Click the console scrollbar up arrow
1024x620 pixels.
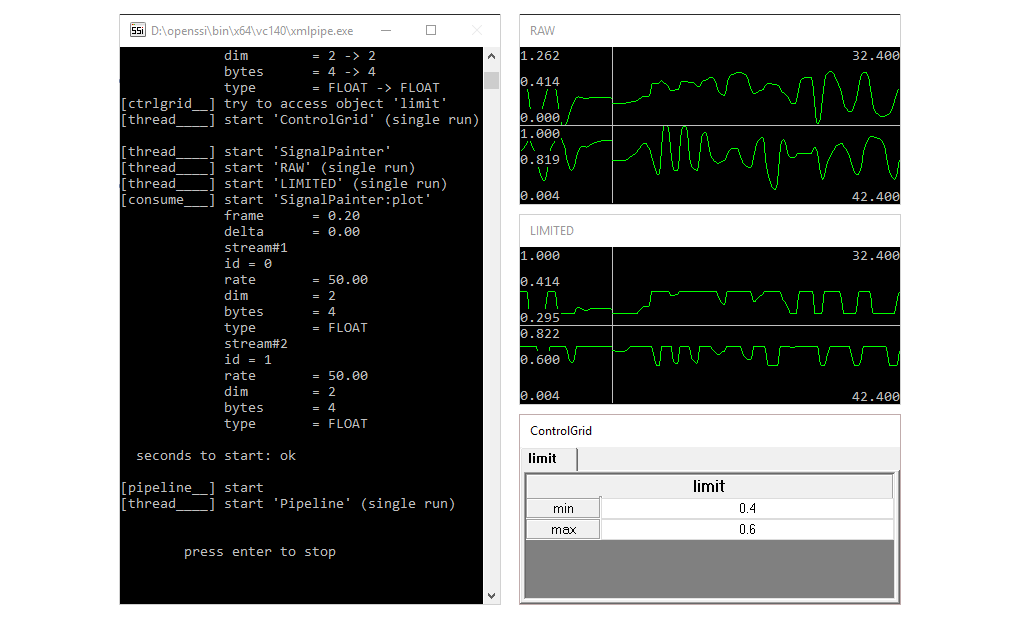tap(491, 56)
